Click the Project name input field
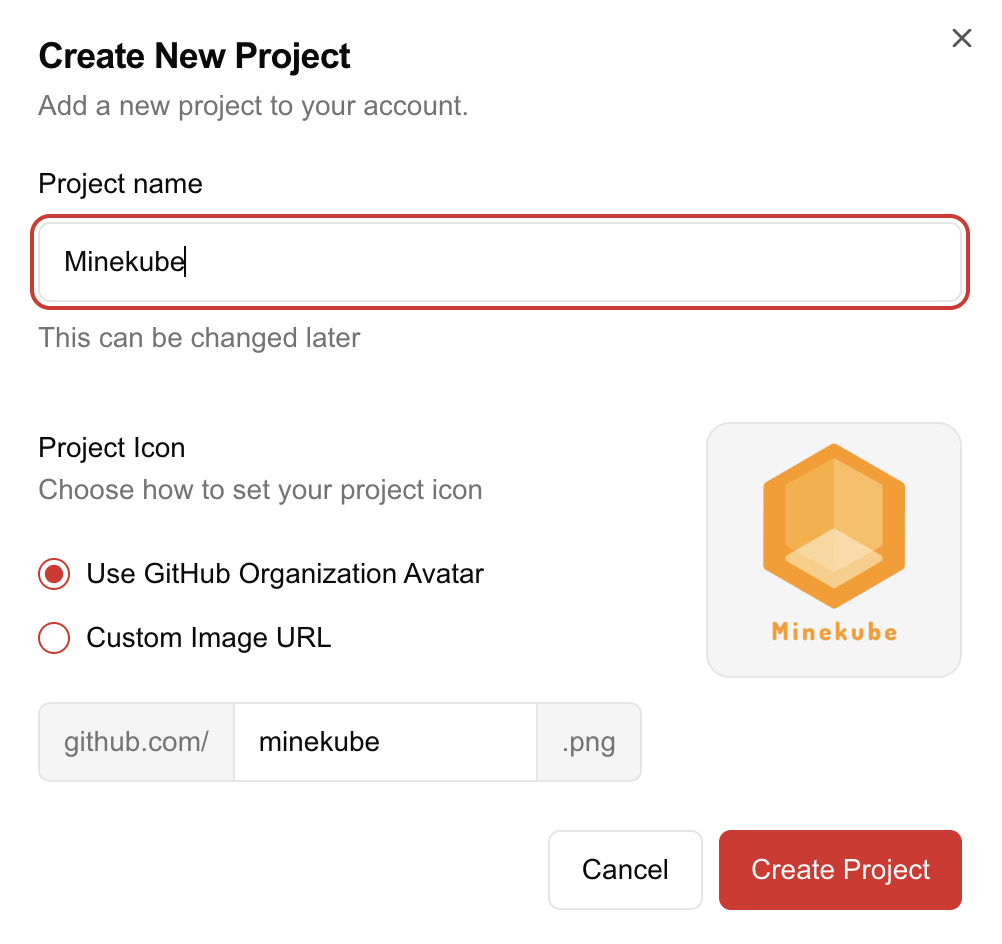1002x944 pixels. click(x=500, y=262)
